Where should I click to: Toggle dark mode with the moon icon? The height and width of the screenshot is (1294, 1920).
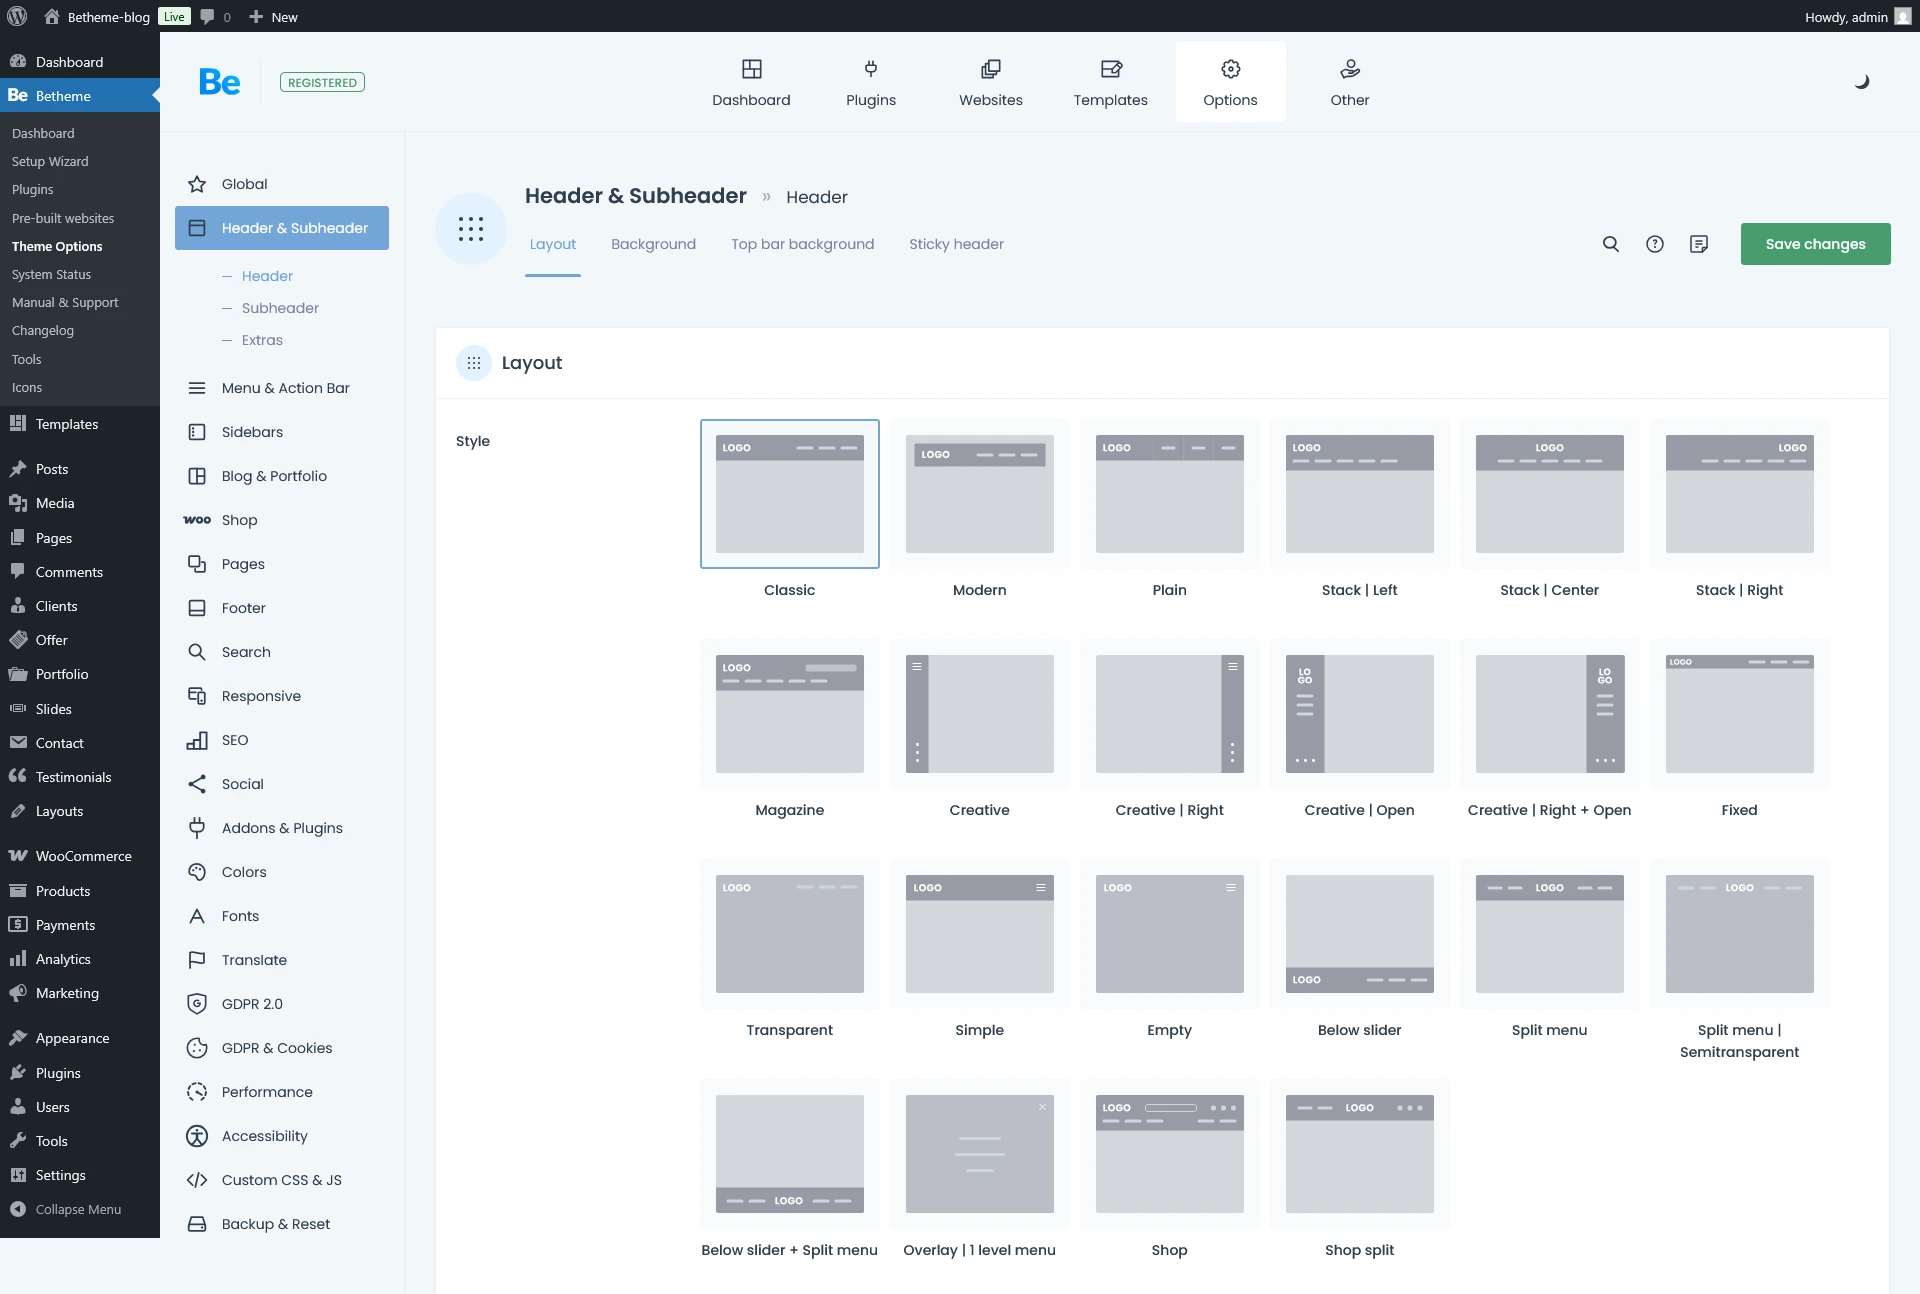coord(1862,81)
